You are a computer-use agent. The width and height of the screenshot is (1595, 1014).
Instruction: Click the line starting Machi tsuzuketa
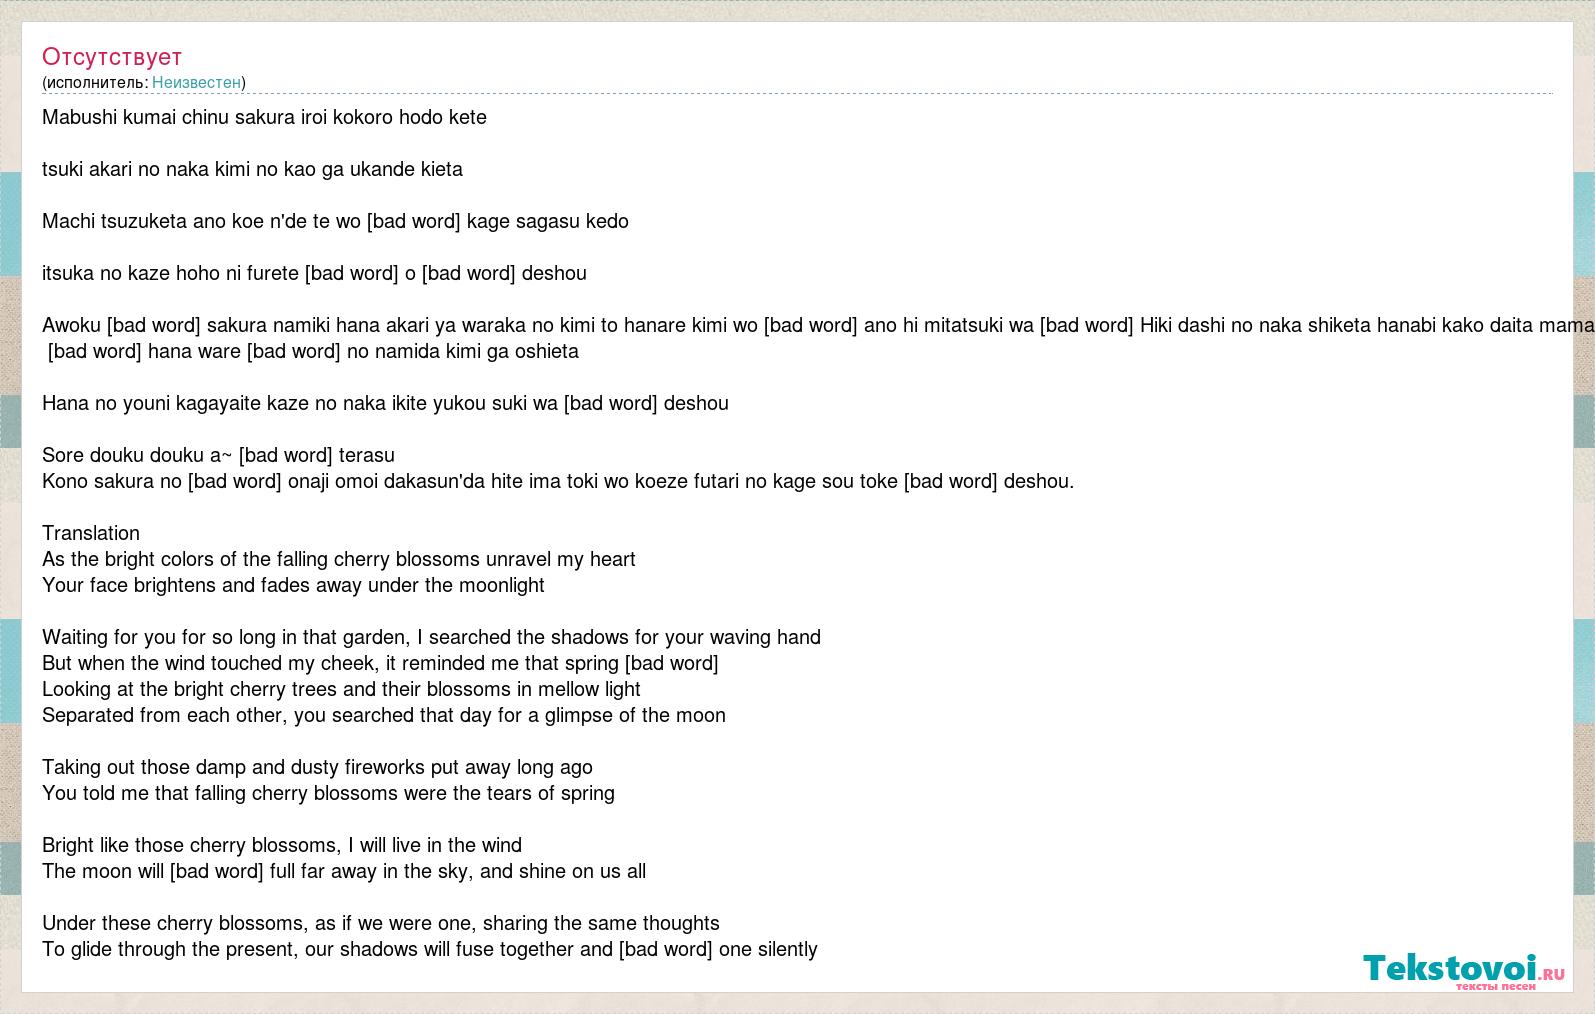point(335,221)
